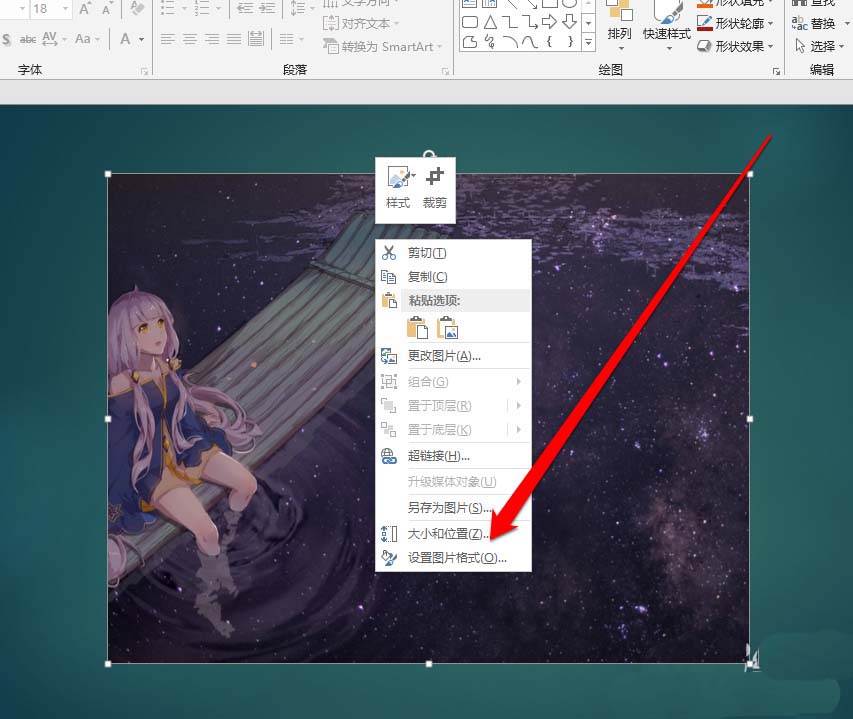
Task: Select the curve shape
Action: 530,42
